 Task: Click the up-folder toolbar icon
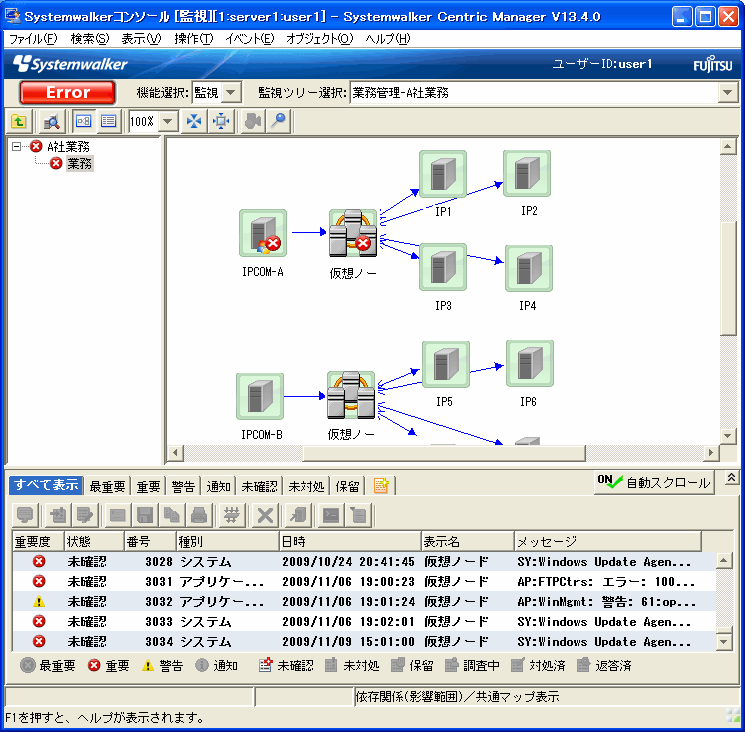click(x=19, y=122)
